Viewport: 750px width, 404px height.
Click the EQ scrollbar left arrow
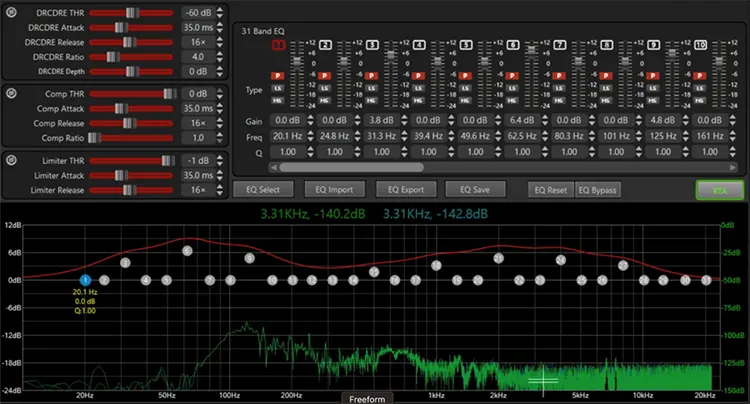(274, 167)
